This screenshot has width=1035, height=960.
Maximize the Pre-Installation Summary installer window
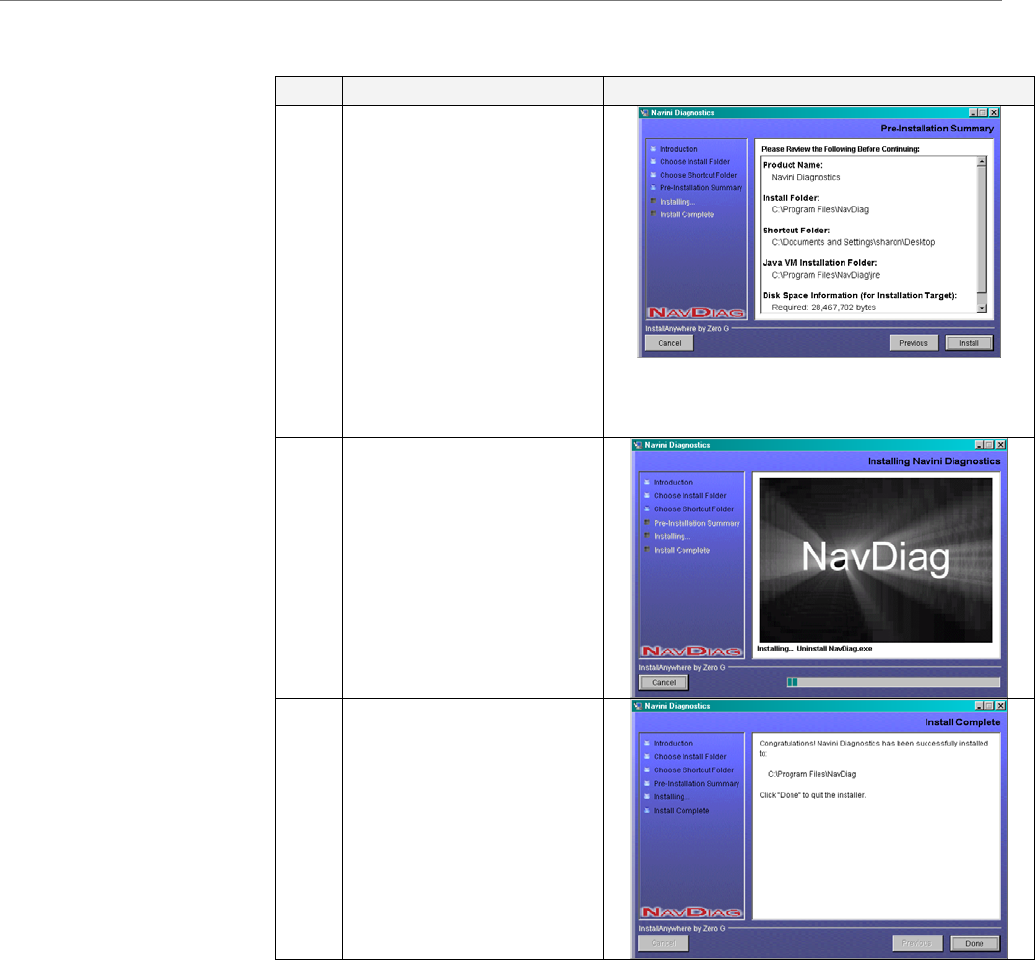983,113
